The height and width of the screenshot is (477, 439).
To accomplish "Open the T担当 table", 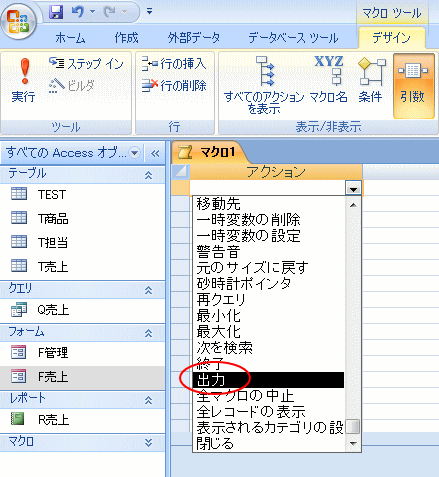I will (83, 243).
